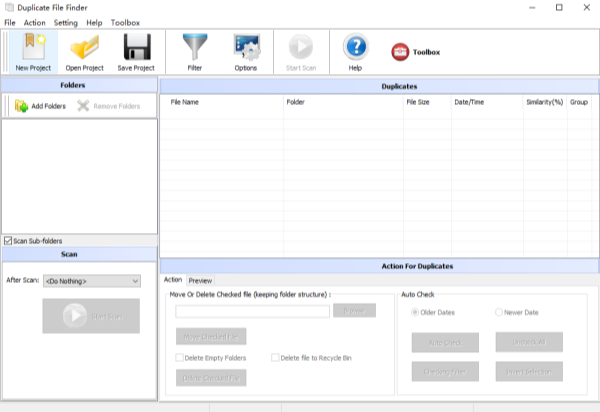The height and width of the screenshot is (412, 600).
Task: Click Delete Checked File button
Action: point(211,378)
